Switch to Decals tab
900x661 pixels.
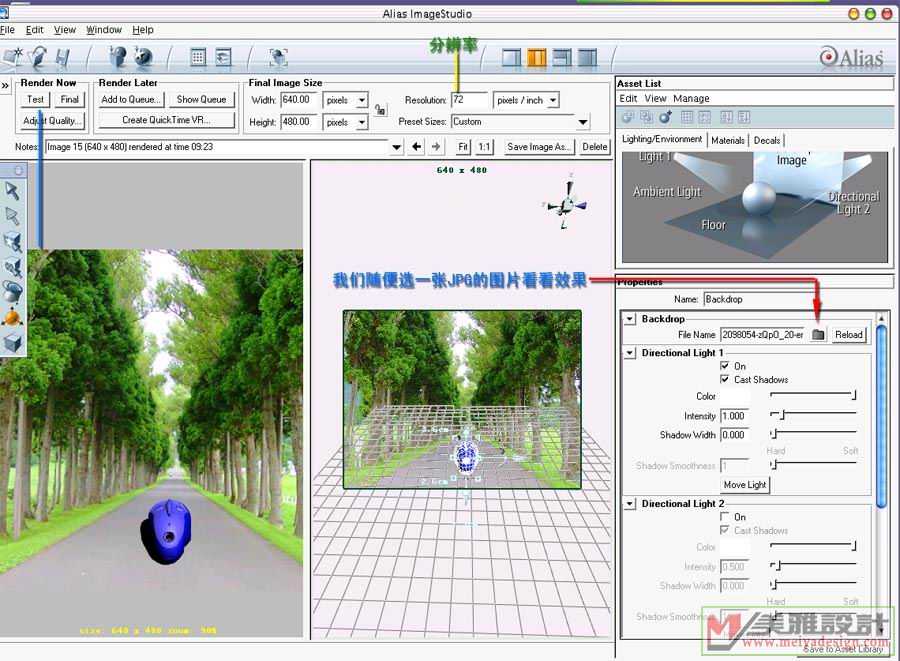[767, 140]
